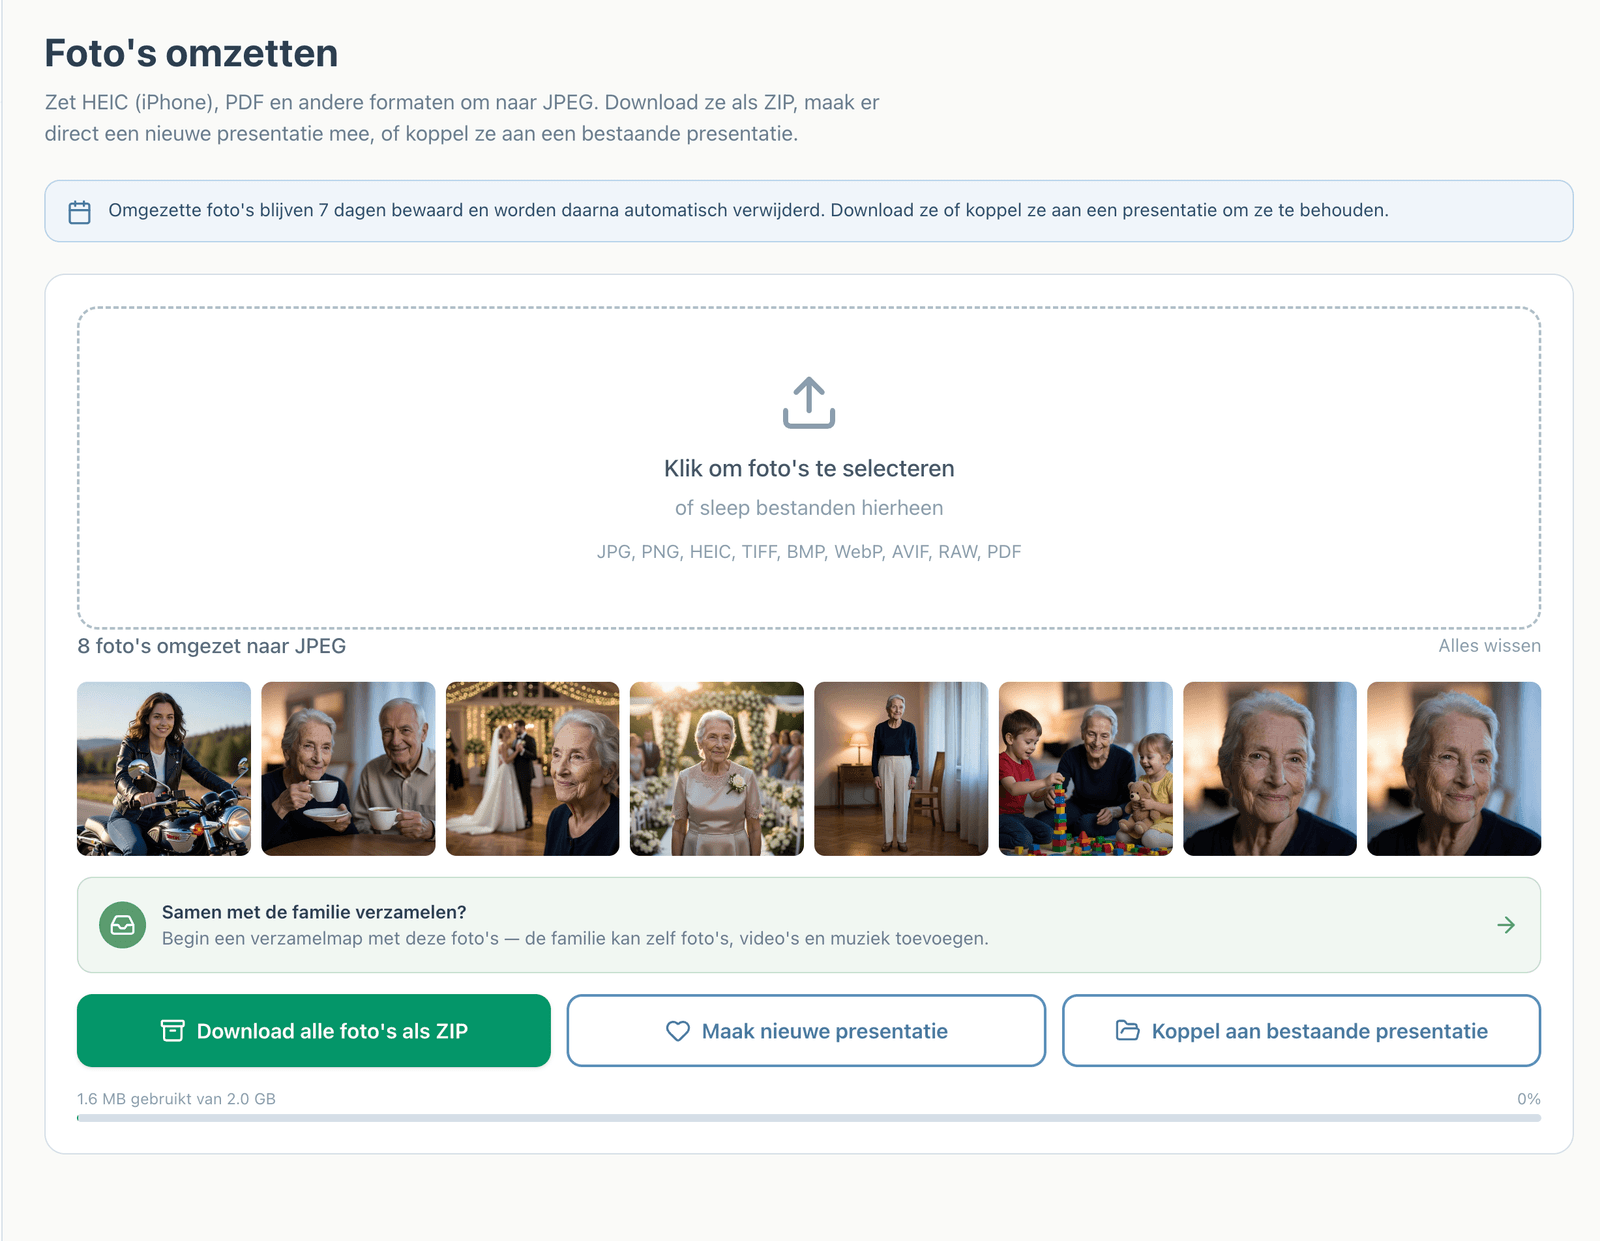Click the storage usage progress bar
Screen dimensions: 1600x1241
tap(809, 1118)
